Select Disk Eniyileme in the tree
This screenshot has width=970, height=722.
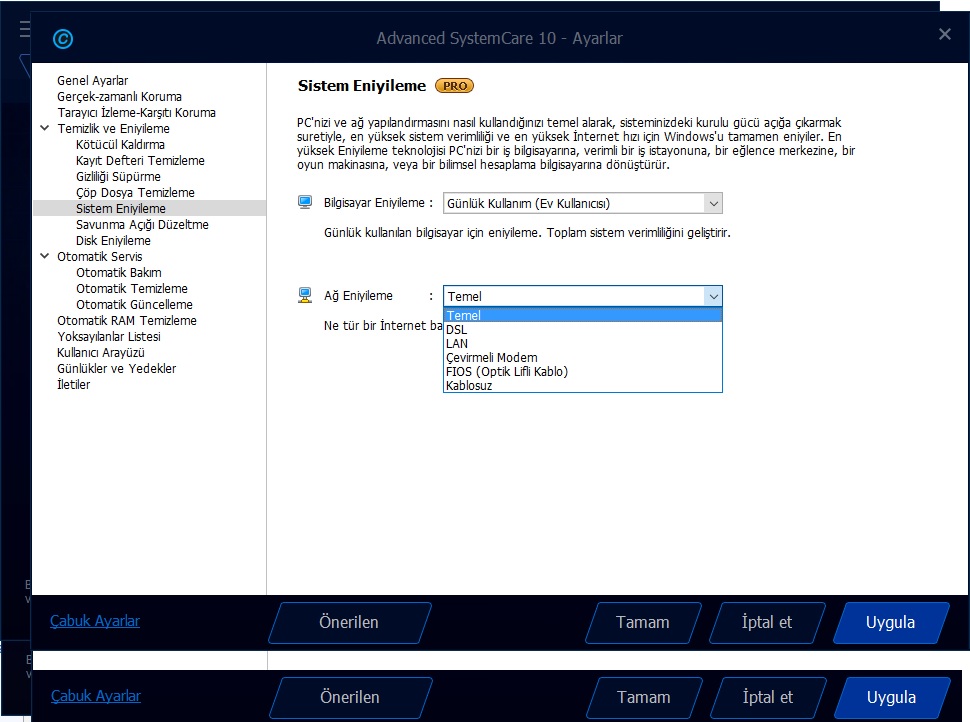click(x=113, y=241)
